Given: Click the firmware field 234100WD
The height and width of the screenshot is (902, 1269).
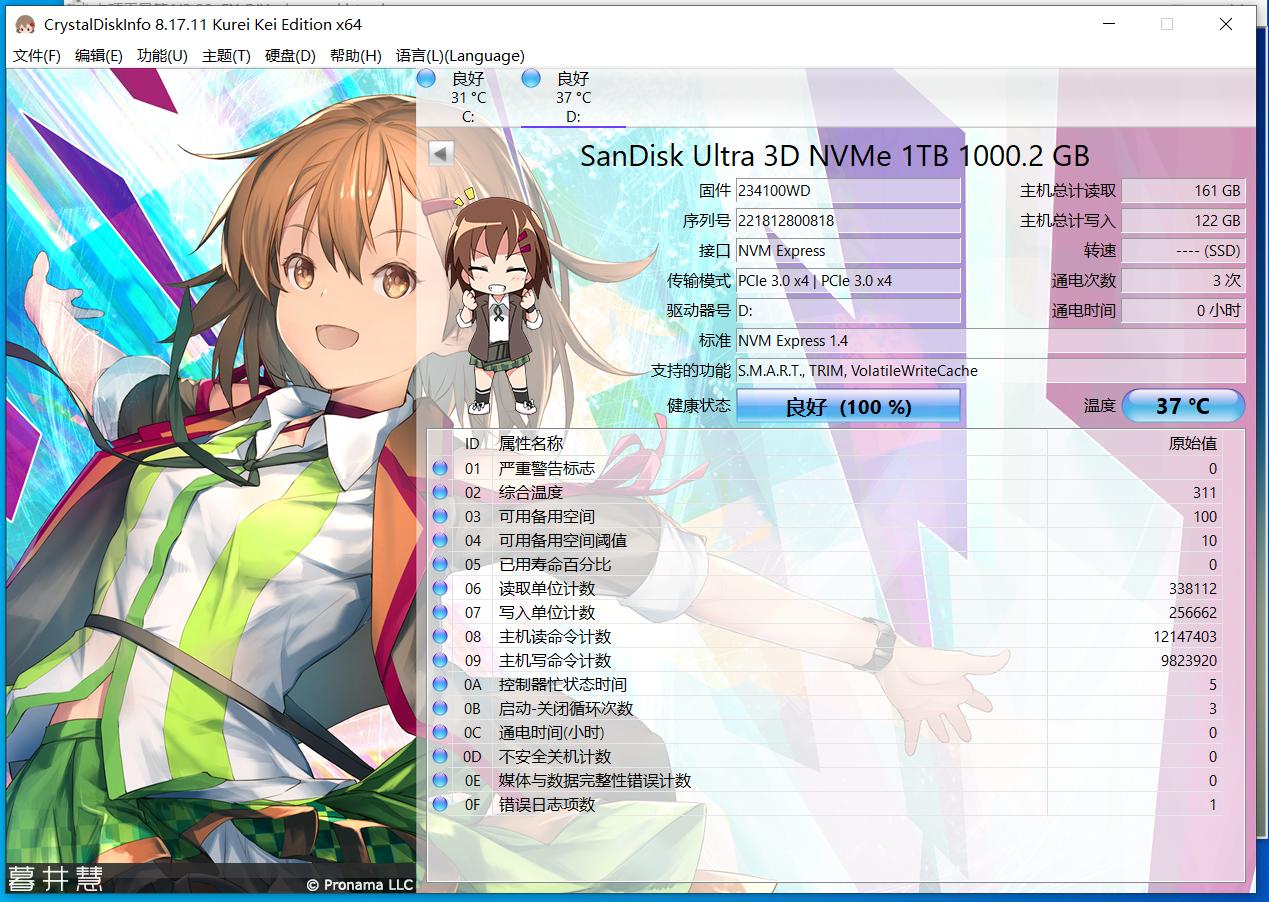Looking at the screenshot, I should [848, 190].
